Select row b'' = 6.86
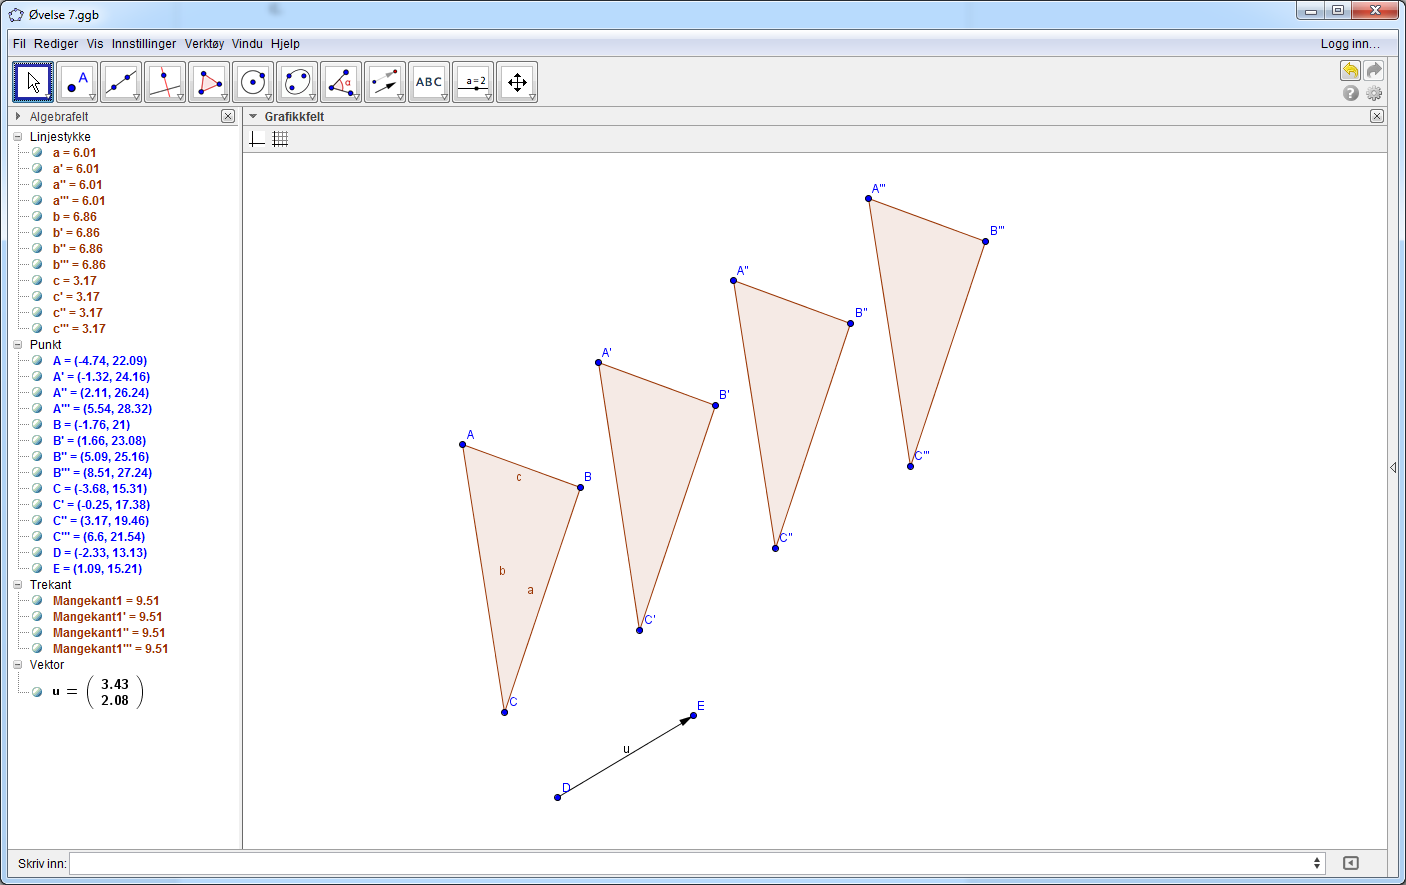This screenshot has width=1406, height=885. pos(78,249)
